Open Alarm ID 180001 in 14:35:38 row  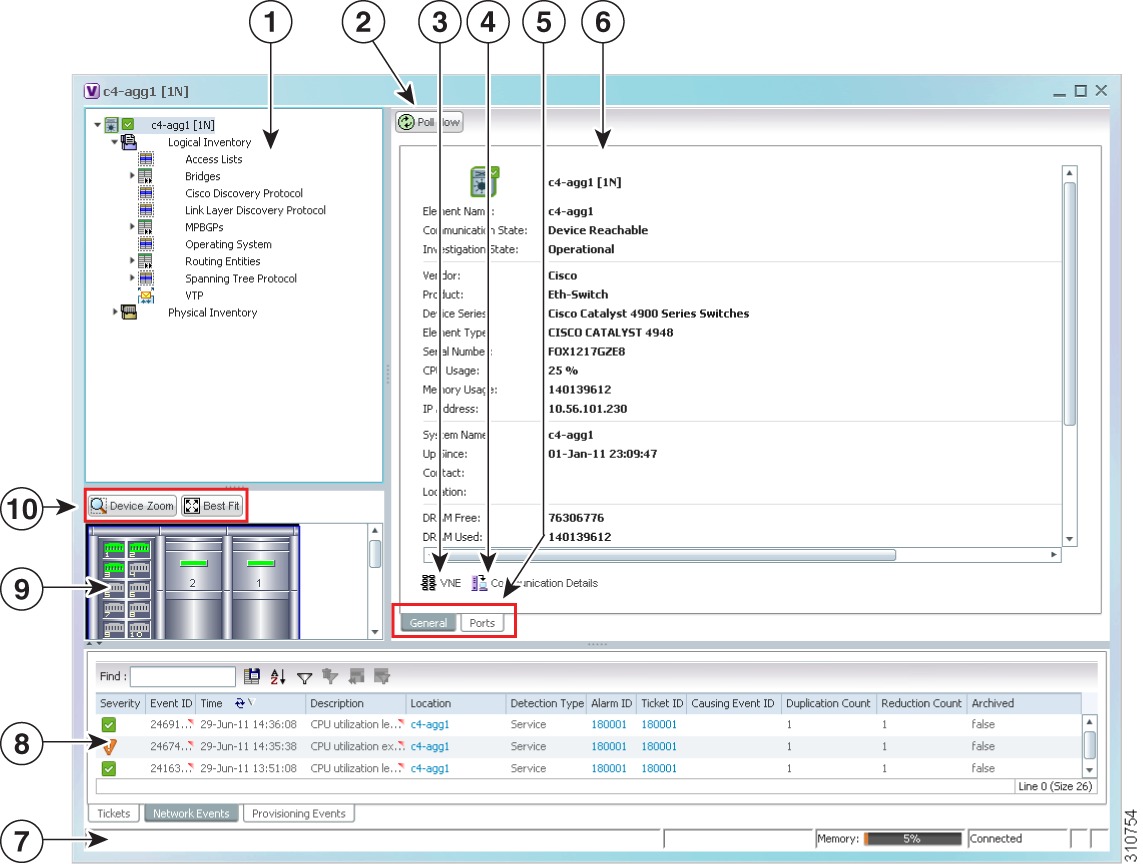point(609,746)
